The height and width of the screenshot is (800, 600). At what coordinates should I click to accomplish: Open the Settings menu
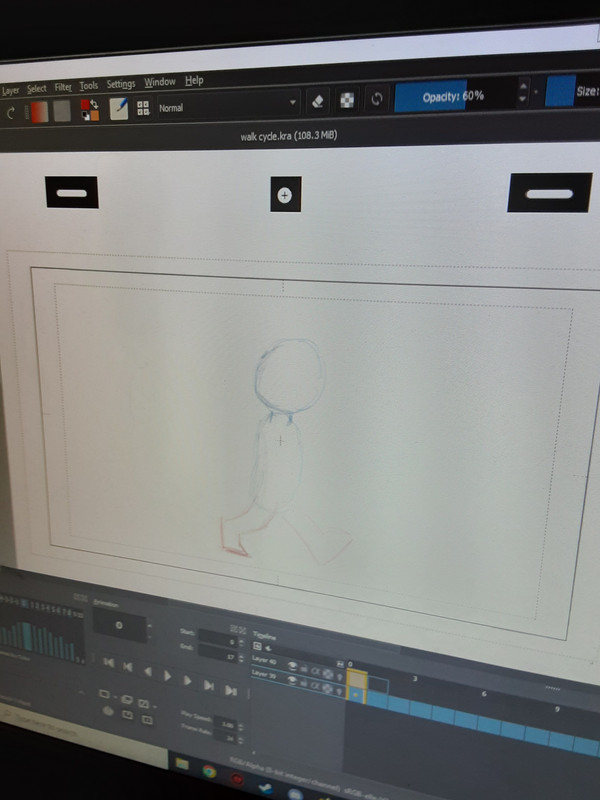121,84
